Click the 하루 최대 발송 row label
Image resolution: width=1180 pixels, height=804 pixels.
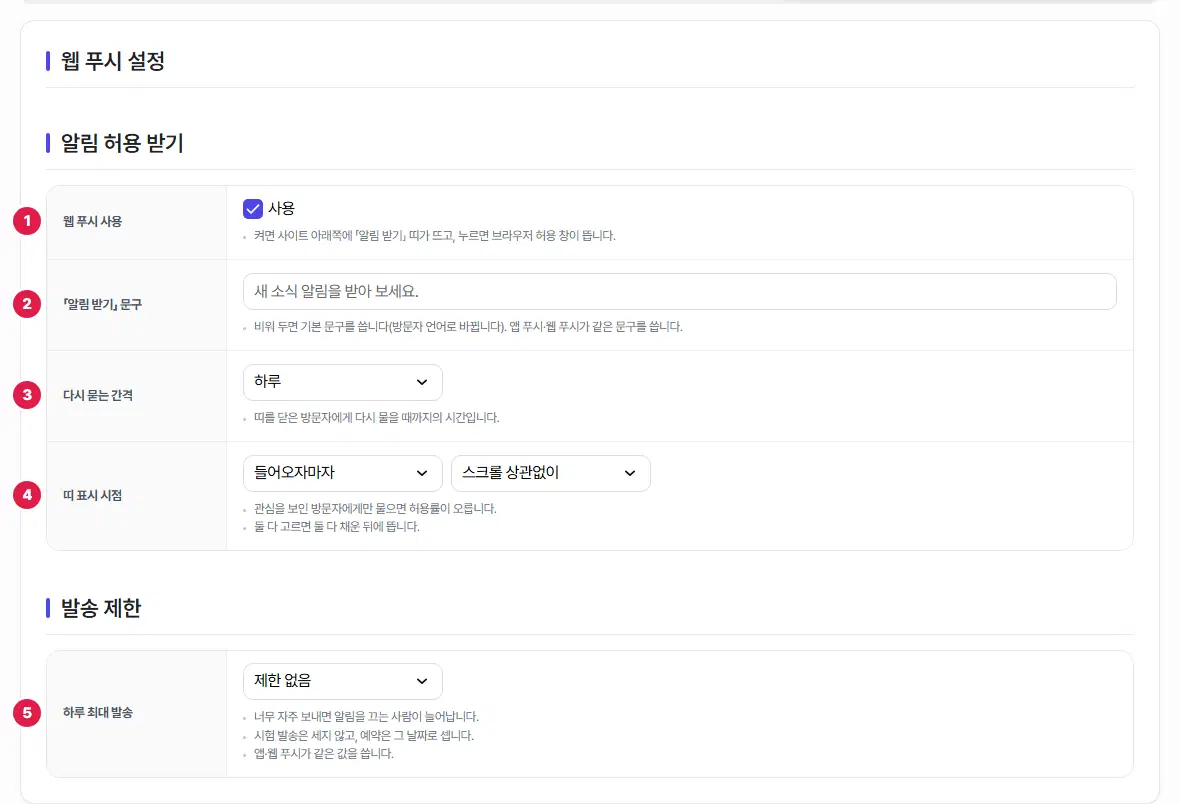(x=98, y=712)
